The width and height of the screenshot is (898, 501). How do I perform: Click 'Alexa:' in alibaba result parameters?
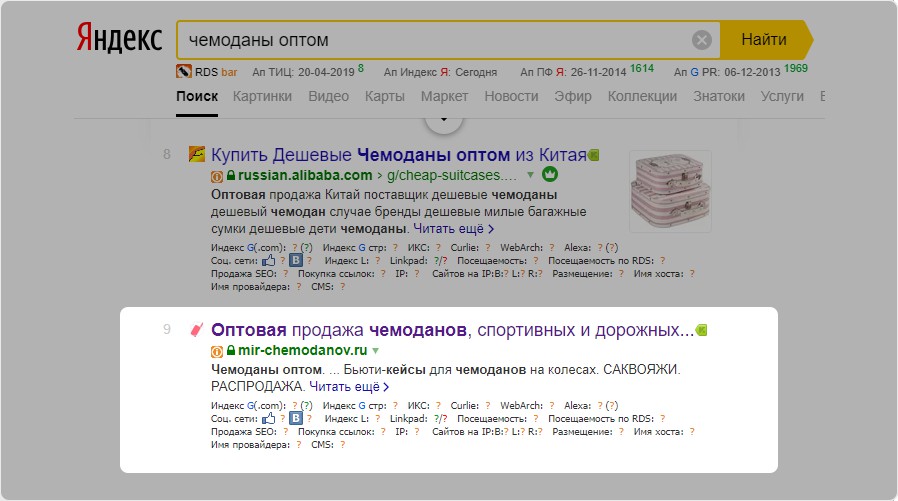[x=577, y=247]
